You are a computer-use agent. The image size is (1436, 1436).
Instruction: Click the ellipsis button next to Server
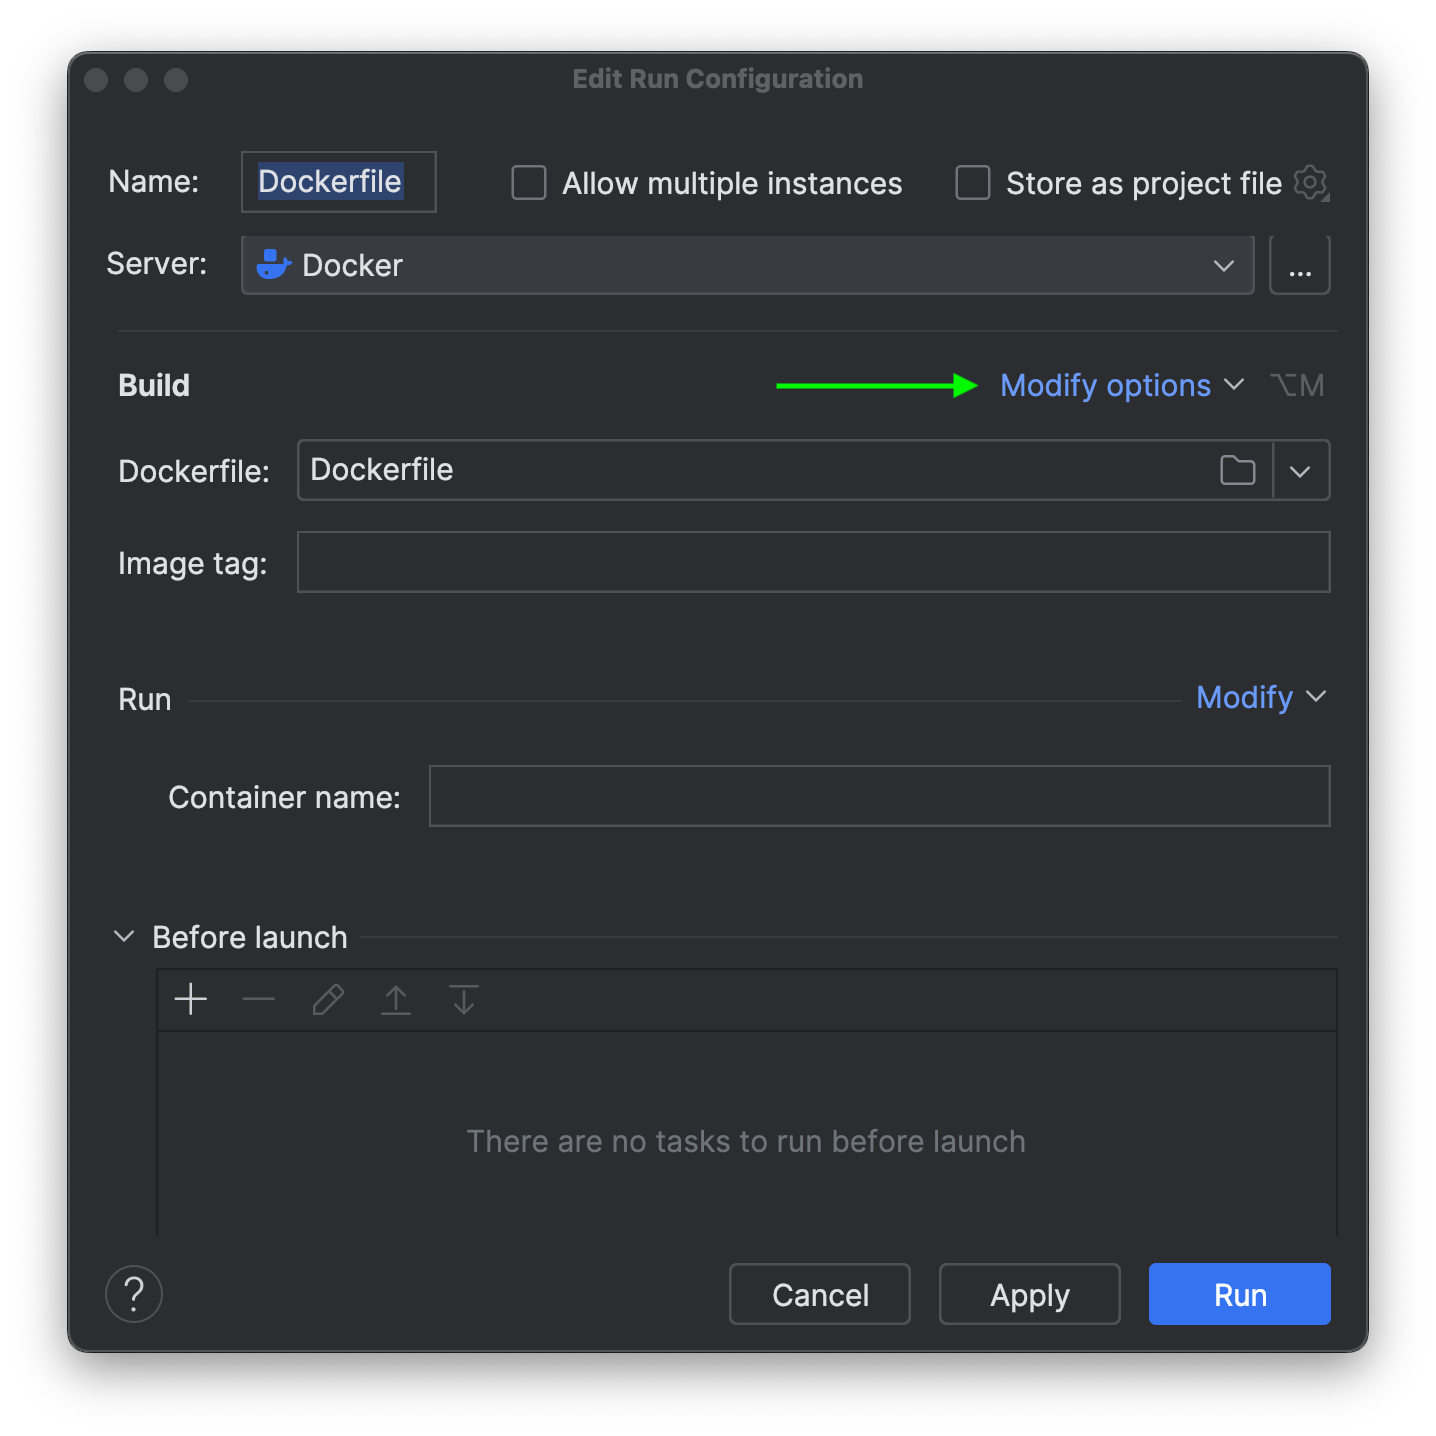click(x=1299, y=265)
